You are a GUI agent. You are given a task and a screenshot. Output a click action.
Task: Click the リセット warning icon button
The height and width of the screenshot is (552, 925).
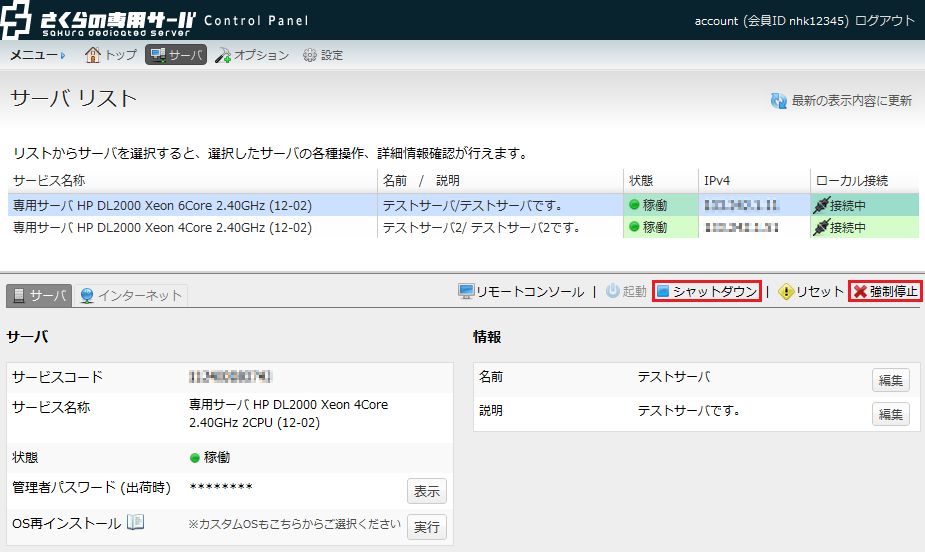787,292
